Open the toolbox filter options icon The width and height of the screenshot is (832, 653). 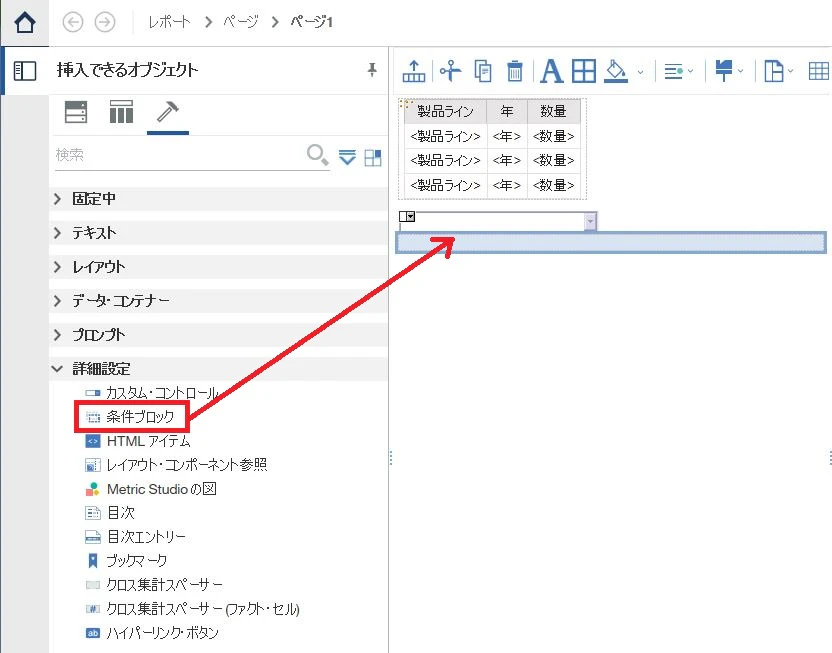coord(348,158)
